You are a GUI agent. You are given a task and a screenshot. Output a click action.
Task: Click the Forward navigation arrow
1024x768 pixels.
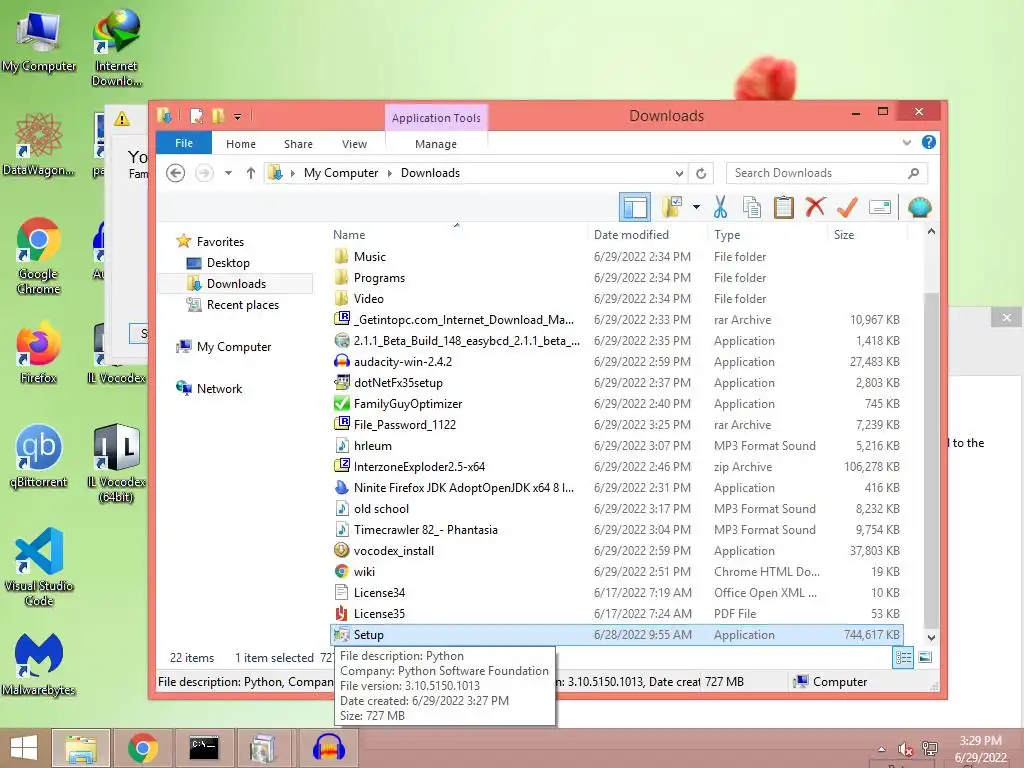(x=204, y=173)
